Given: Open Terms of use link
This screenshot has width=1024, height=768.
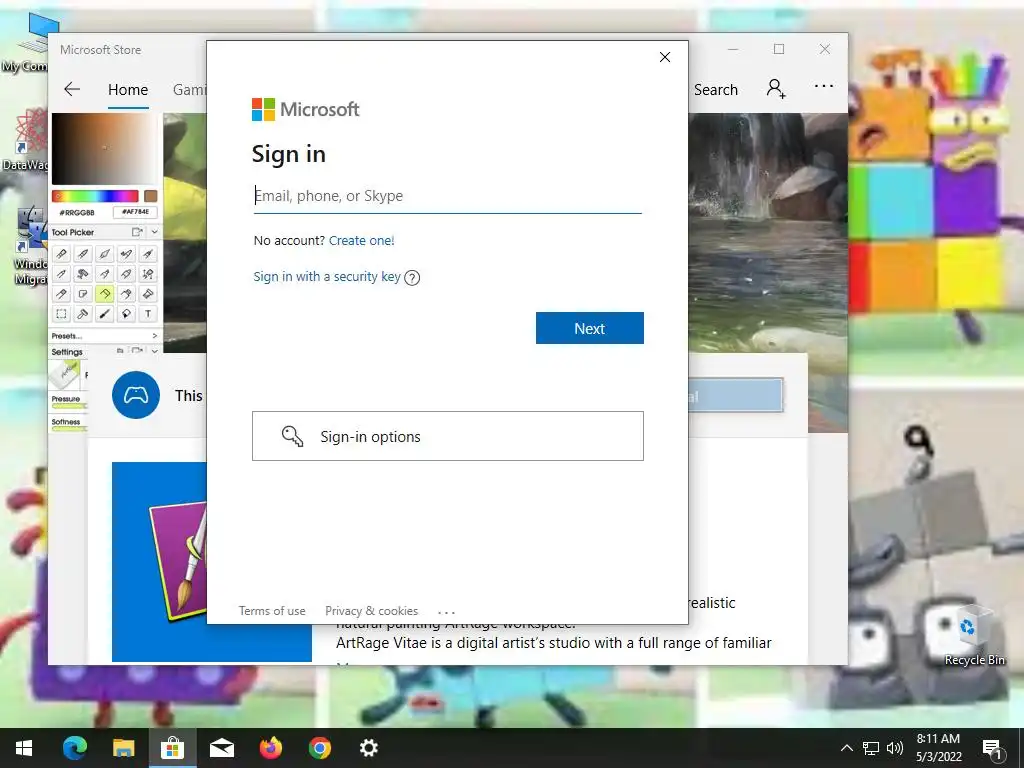Looking at the screenshot, I should point(272,611).
